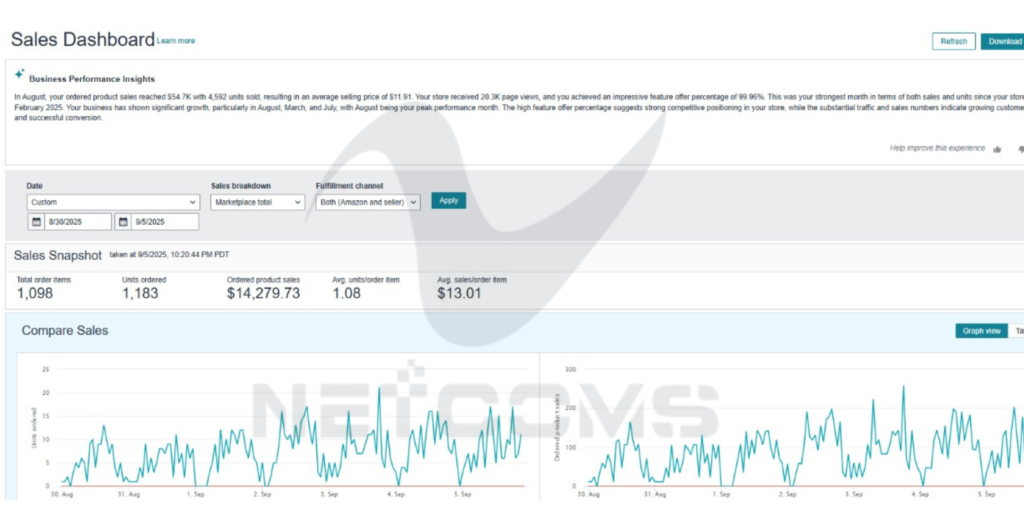This screenshot has width=1024, height=512.
Task: Open the end date calendar icon
Action: click(123, 222)
